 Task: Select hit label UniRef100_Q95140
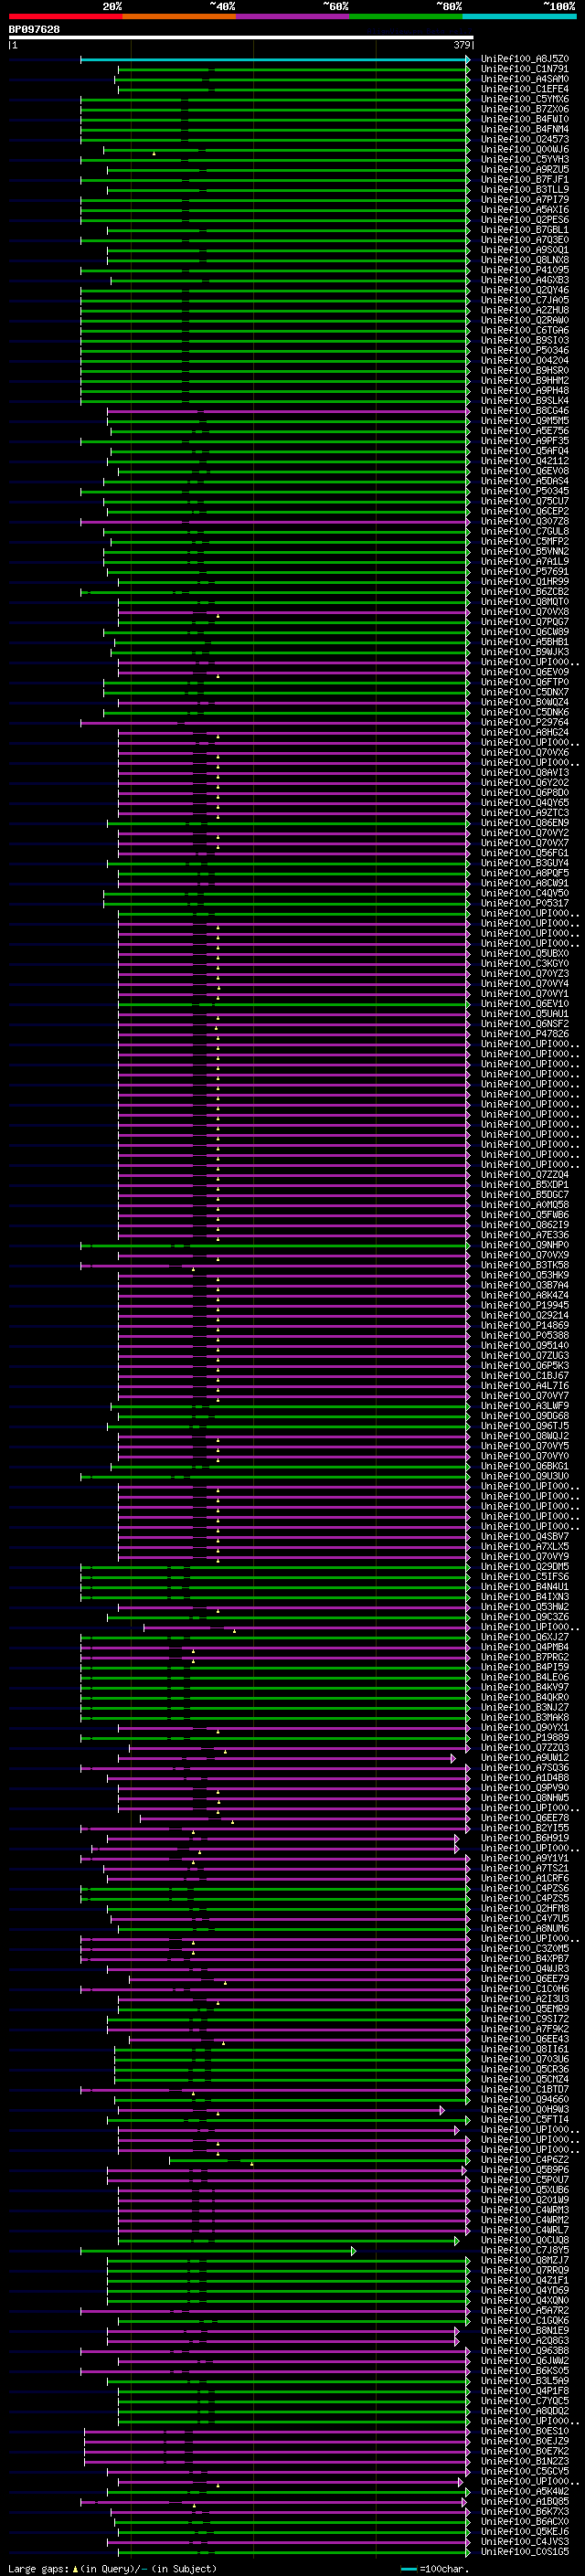click(x=524, y=1345)
